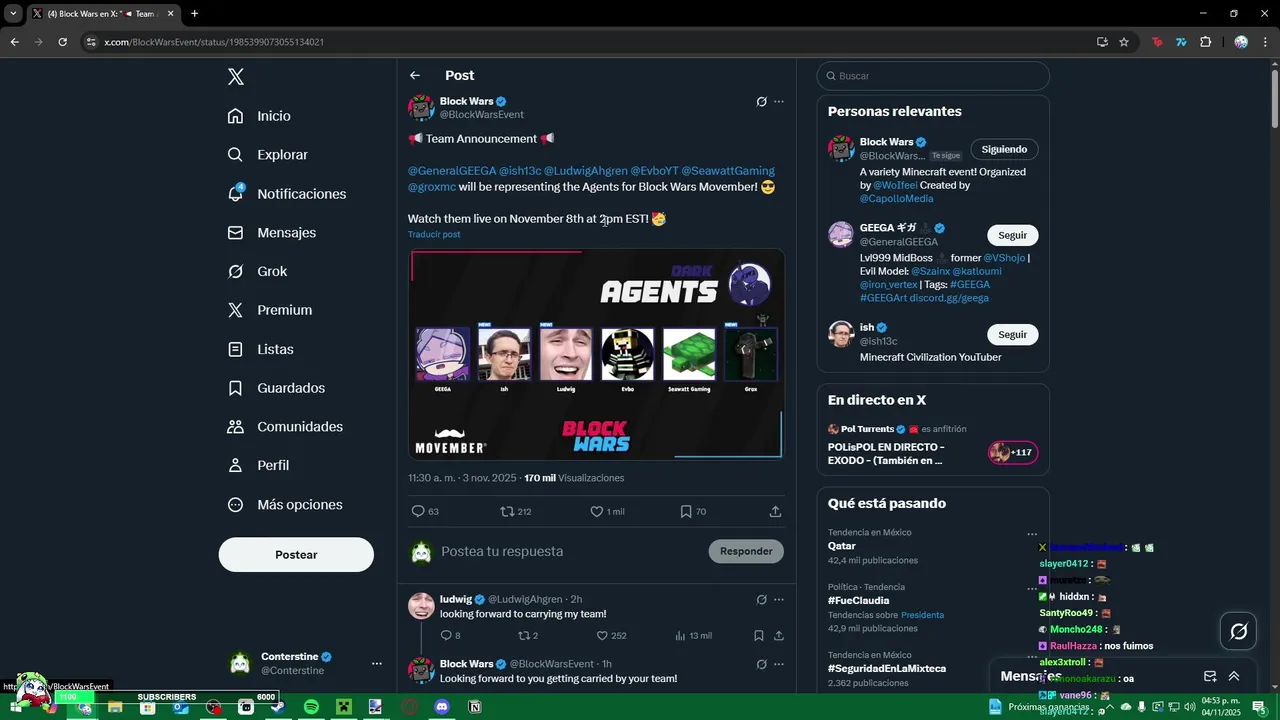Open the Qatar trend

(933, 547)
